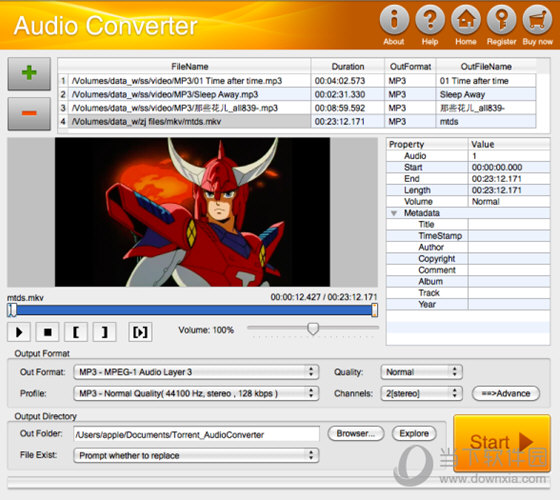Click the blue playback progress bar
560x500 pixels.
[193, 310]
